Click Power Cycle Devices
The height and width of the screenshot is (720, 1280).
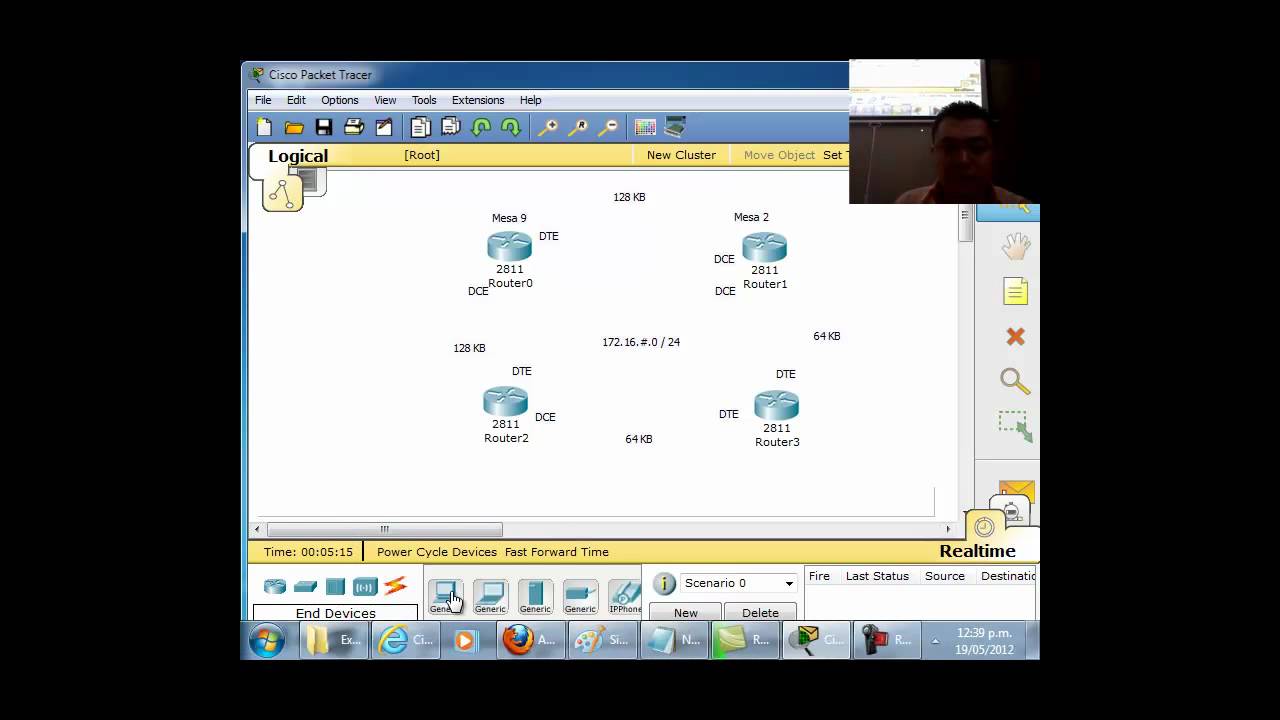pyautogui.click(x=437, y=552)
